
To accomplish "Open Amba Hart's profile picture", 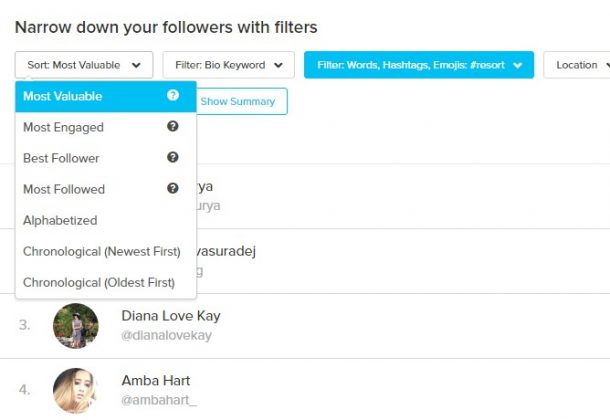I will pyautogui.click(x=74, y=390).
